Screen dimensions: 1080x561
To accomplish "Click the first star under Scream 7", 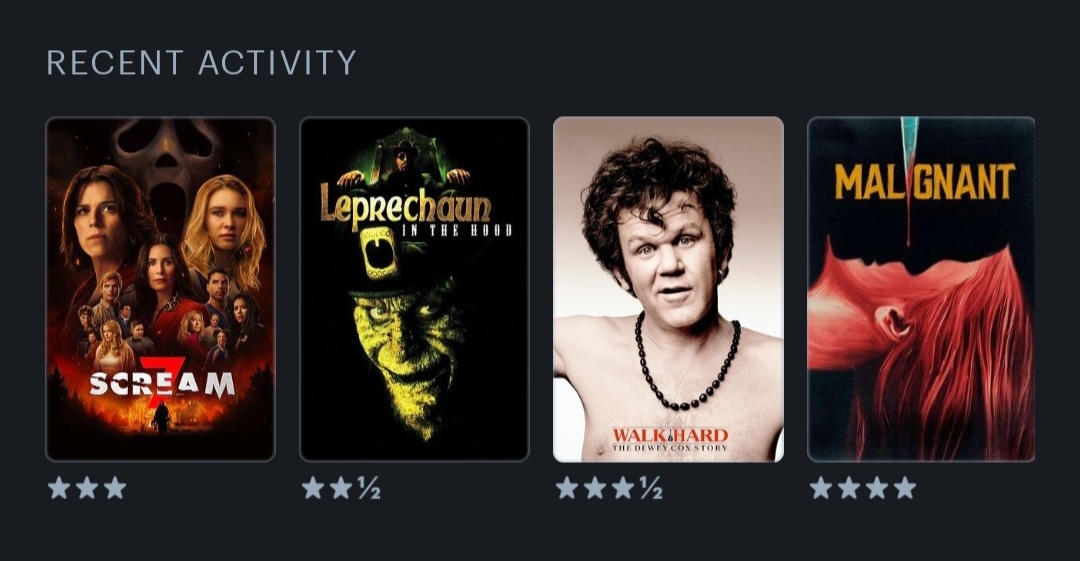I will (x=59, y=488).
